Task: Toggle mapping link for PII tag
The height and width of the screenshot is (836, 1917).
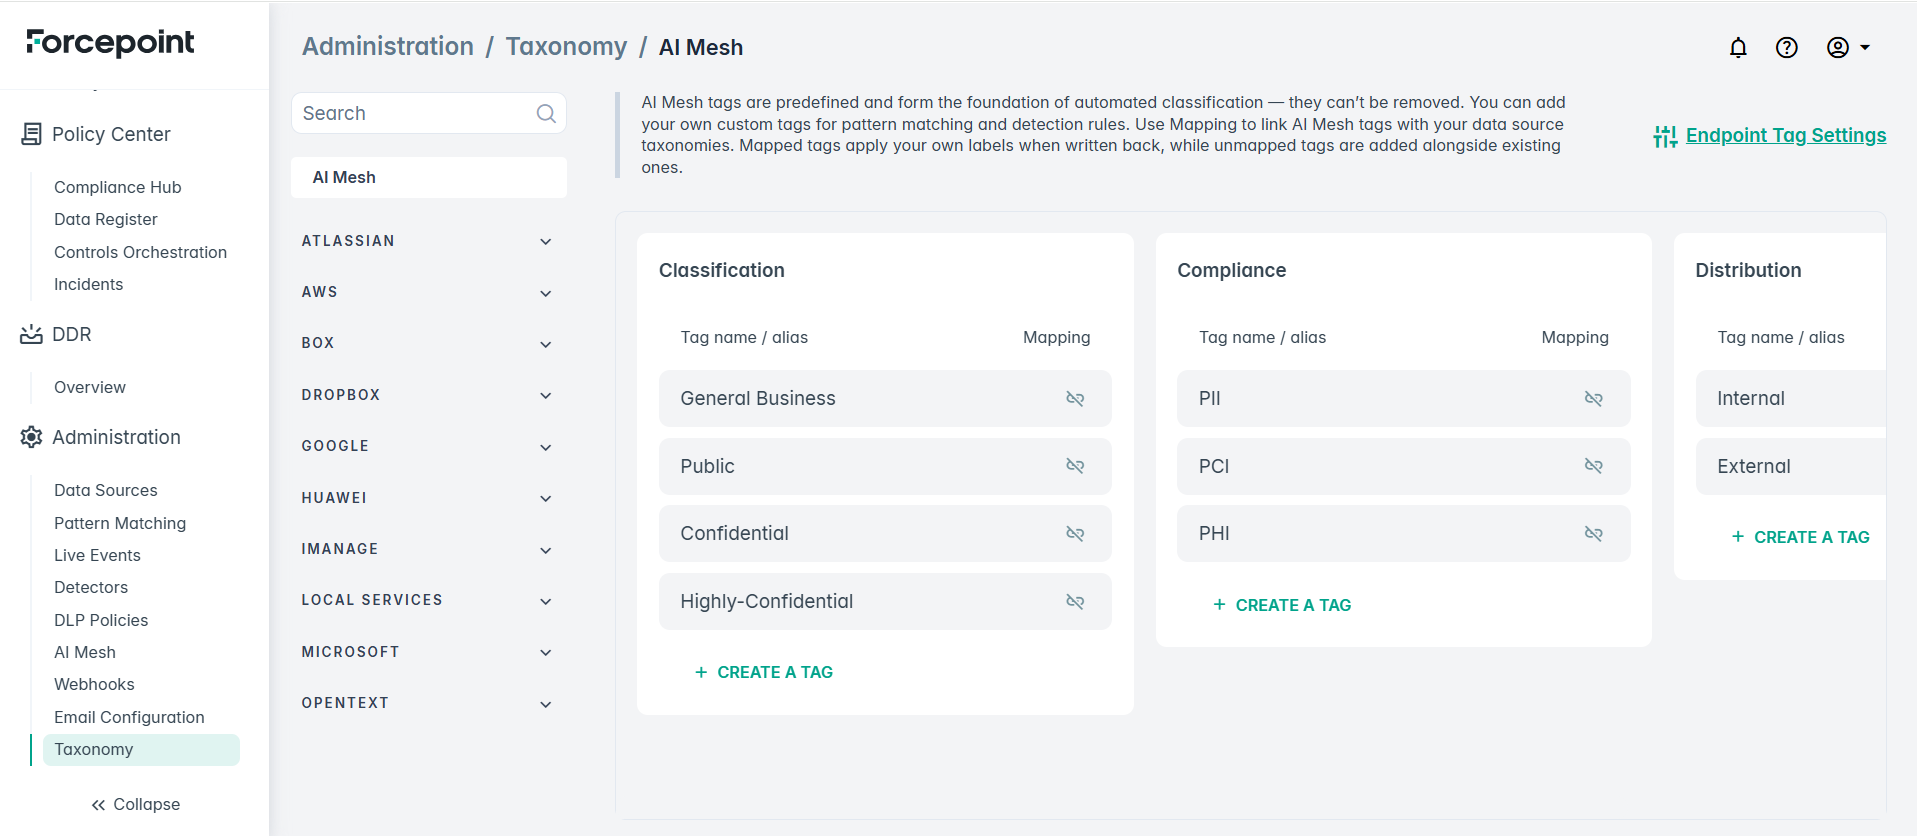Action: coord(1593,398)
